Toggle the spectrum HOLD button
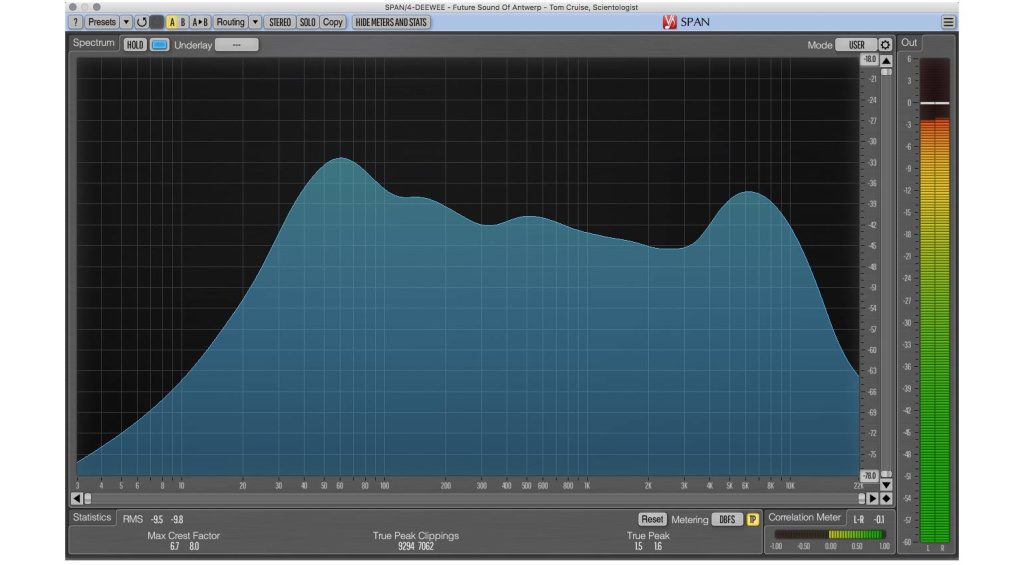 click(135, 45)
